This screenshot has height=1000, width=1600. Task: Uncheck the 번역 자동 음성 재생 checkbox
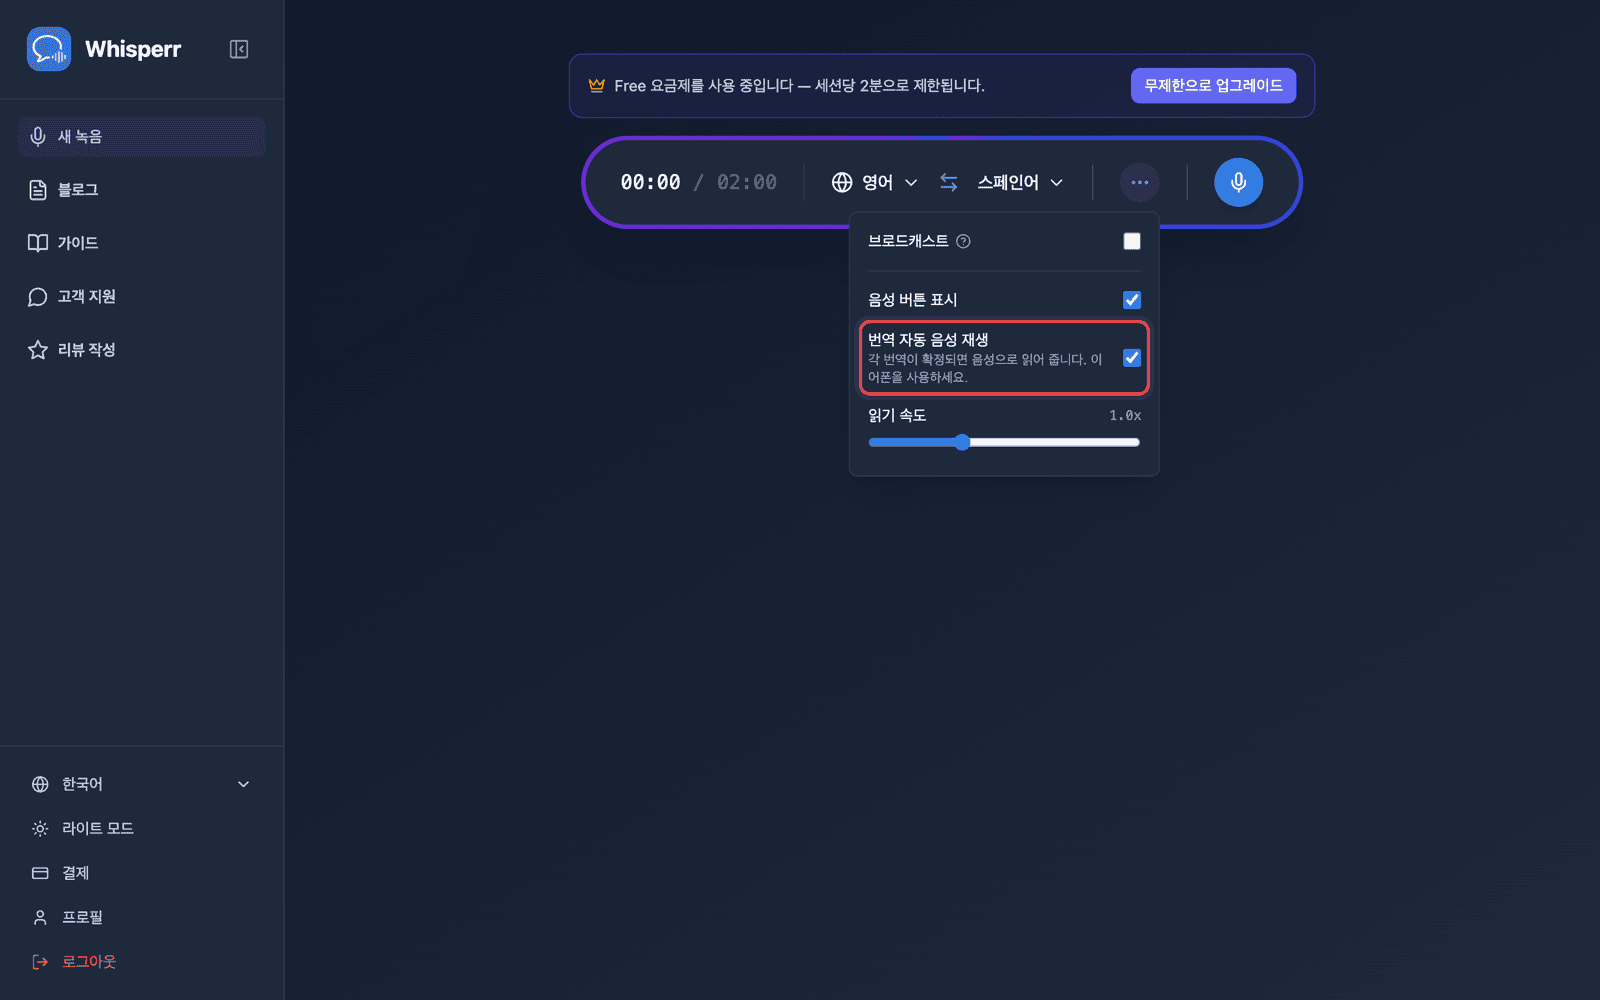[x=1132, y=358]
